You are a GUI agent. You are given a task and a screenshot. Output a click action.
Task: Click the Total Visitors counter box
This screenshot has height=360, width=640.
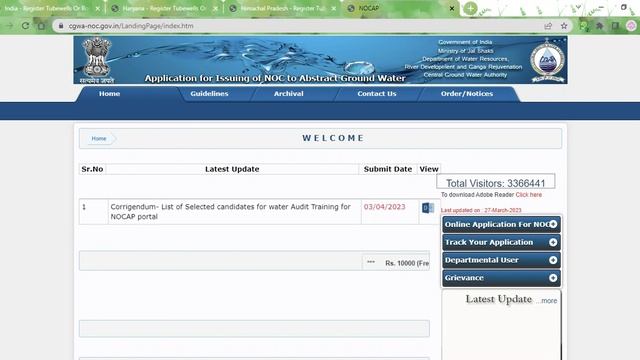click(x=496, y=182)
